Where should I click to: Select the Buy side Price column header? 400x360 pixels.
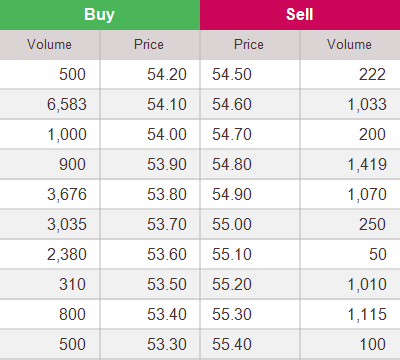coord(149,45)
